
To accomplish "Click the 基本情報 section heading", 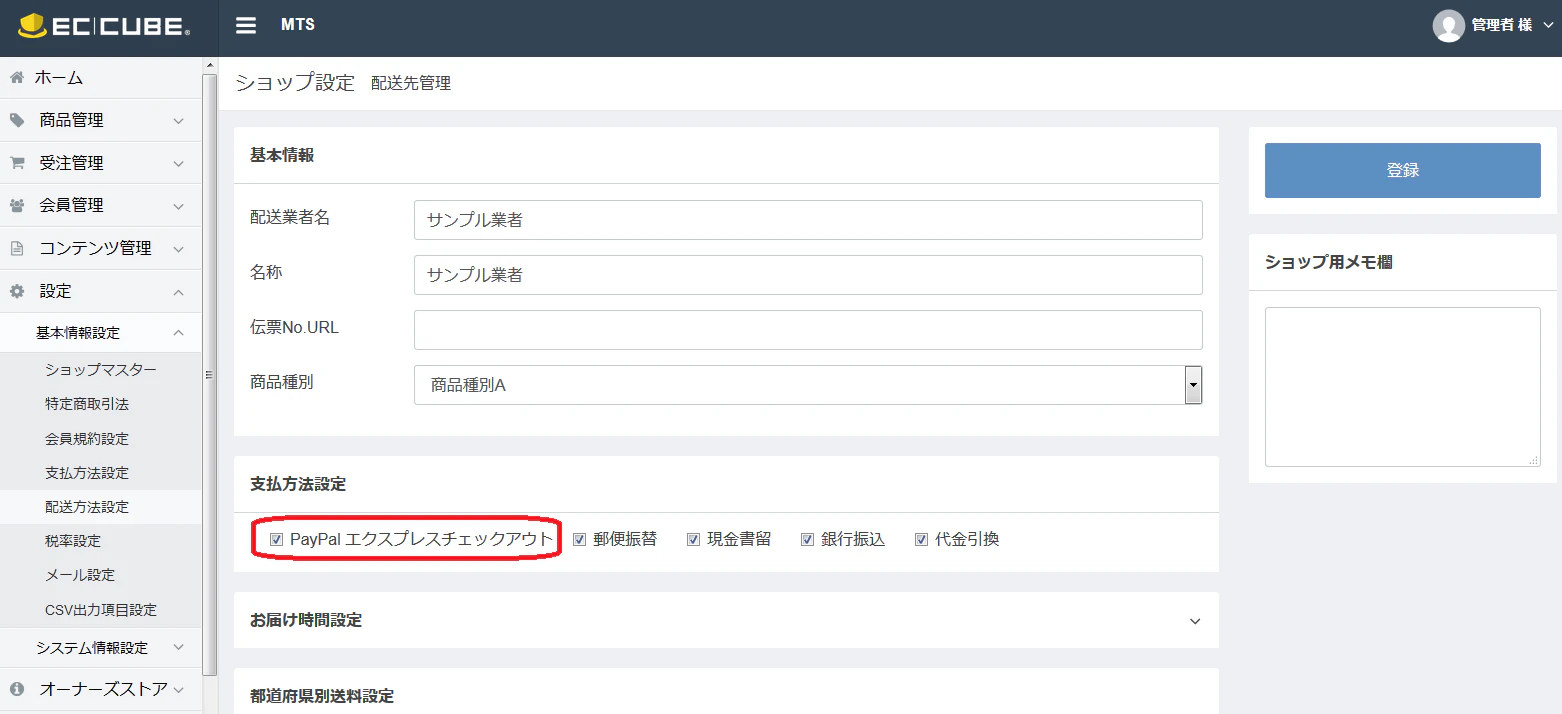I will 282,155.
